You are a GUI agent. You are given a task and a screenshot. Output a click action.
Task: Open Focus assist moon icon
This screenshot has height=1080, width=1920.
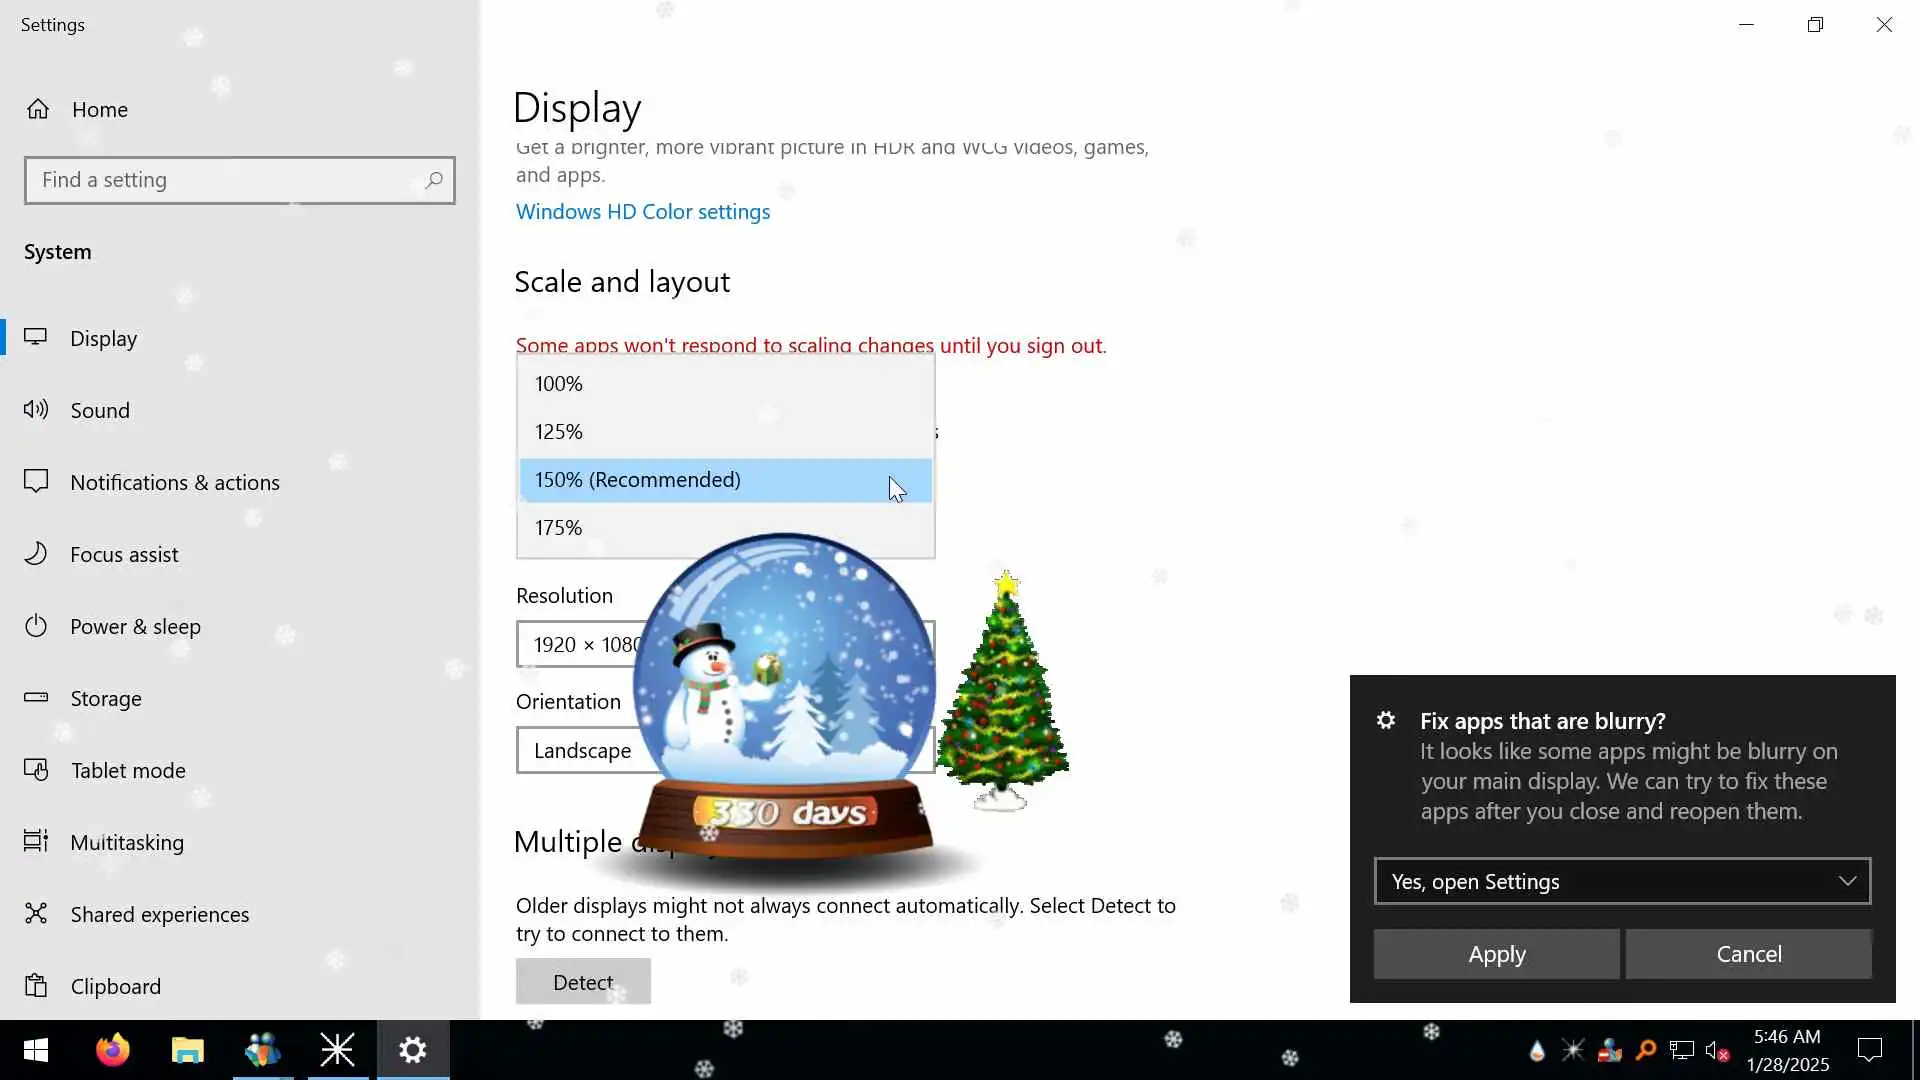(x=36, y=554)
